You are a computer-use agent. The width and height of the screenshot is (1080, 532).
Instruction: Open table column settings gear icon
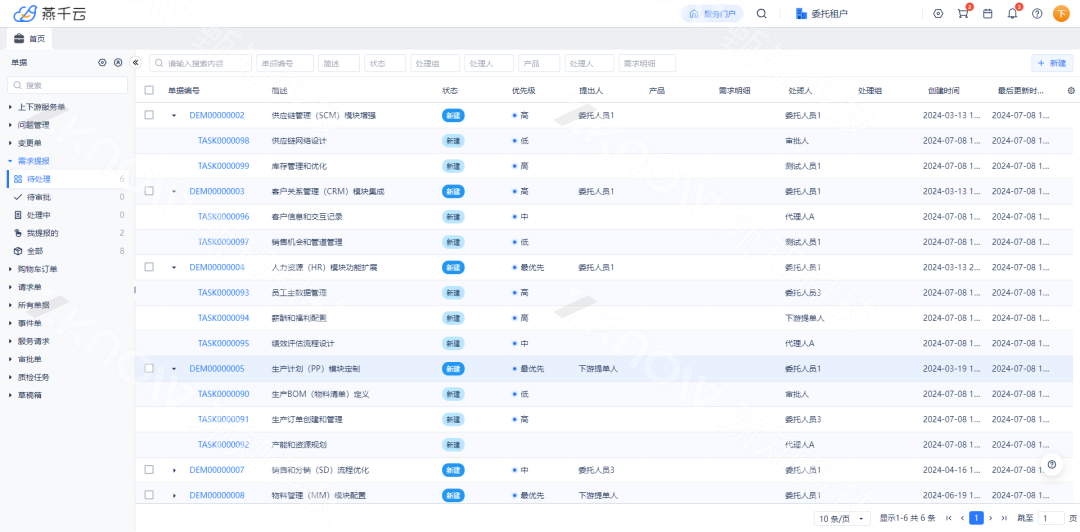click(x=1071, y=90)
